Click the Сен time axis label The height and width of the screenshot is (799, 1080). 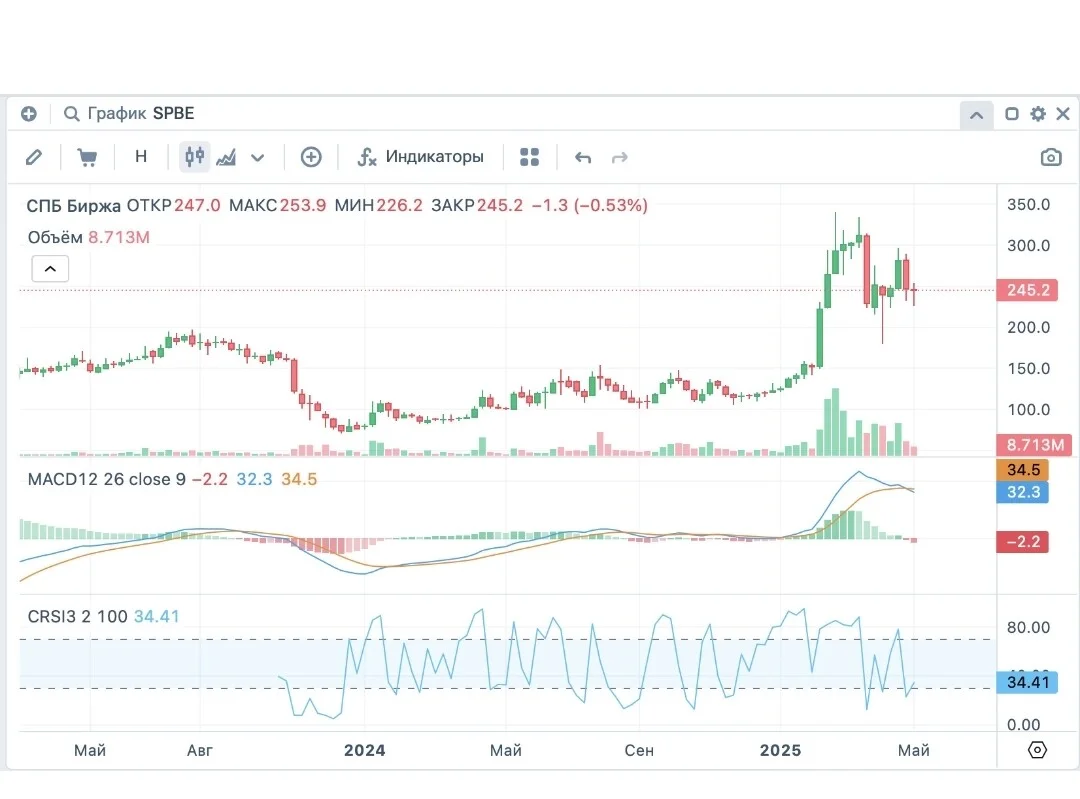[639, 750]
